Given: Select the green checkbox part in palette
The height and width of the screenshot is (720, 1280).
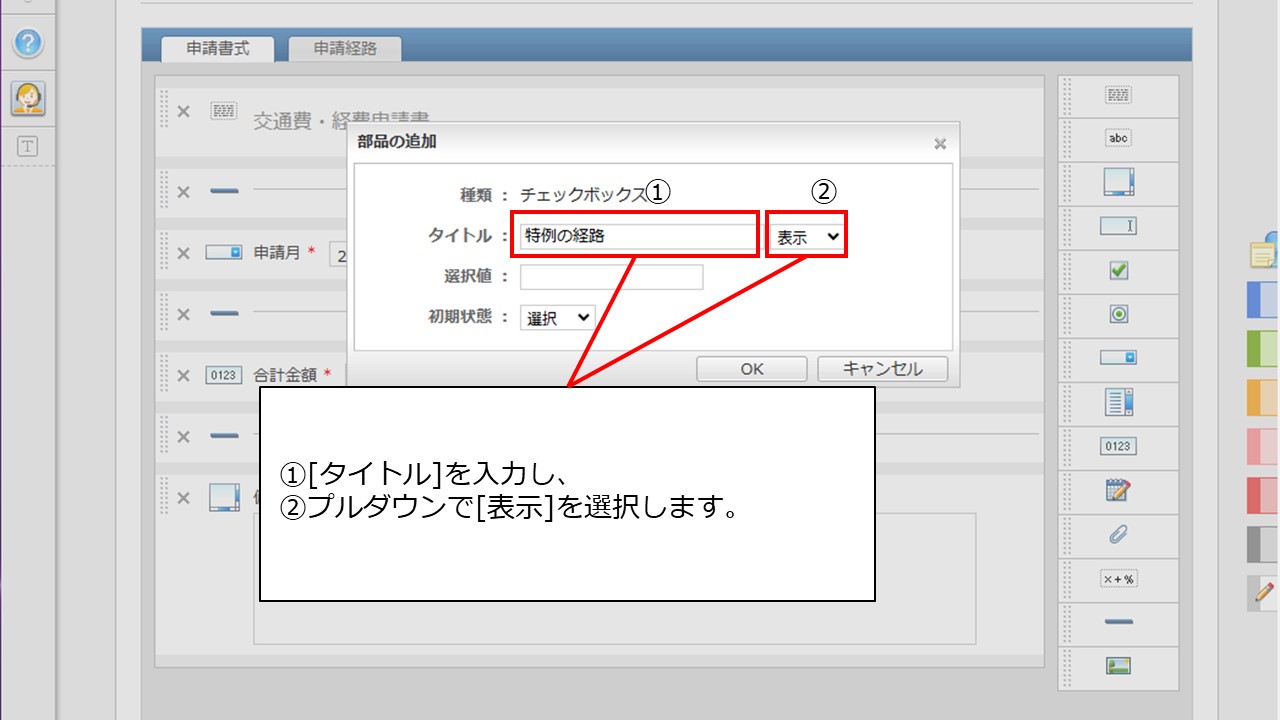Looking at the screenshot, I should coord(1118,270).
